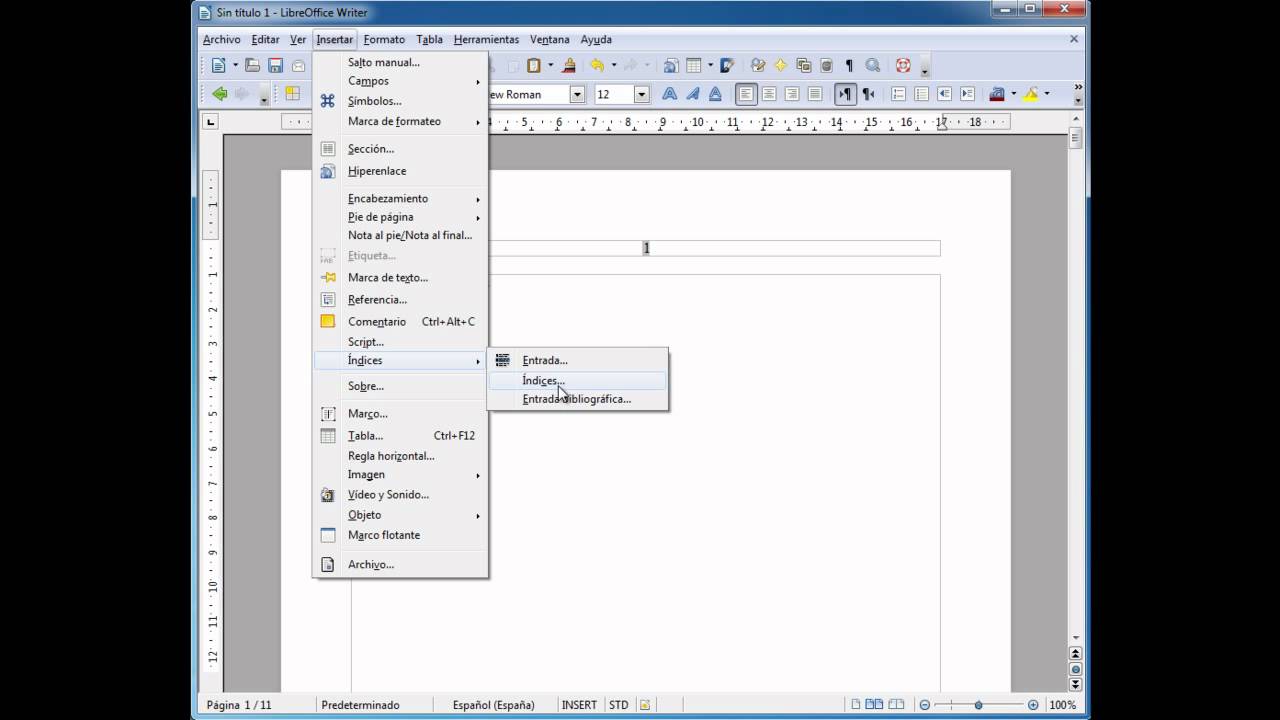Screen dimensions: 1280x720
Task: Expand the Pie de página submenu
Action: (400, 217)
